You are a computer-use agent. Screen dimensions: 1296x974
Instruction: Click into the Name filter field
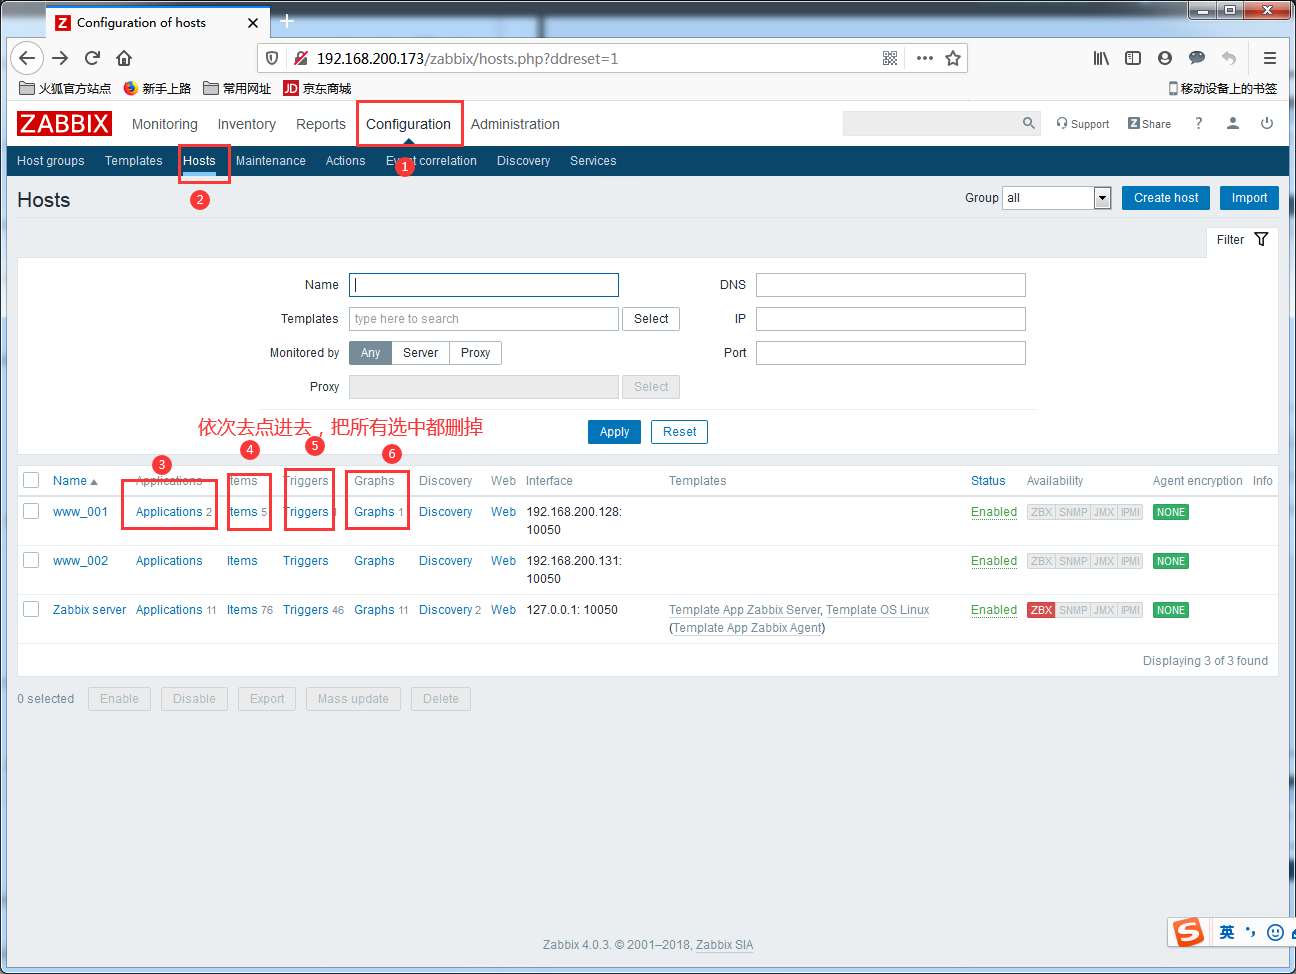click(484, 285)
